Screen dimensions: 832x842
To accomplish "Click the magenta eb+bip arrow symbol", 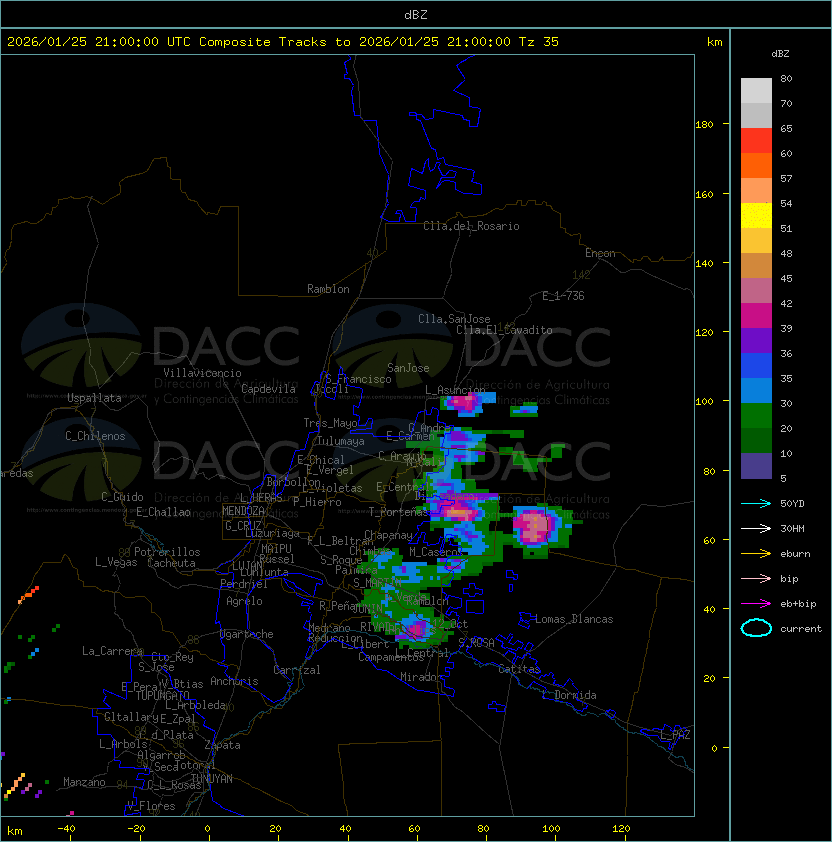I will [756, 604].
